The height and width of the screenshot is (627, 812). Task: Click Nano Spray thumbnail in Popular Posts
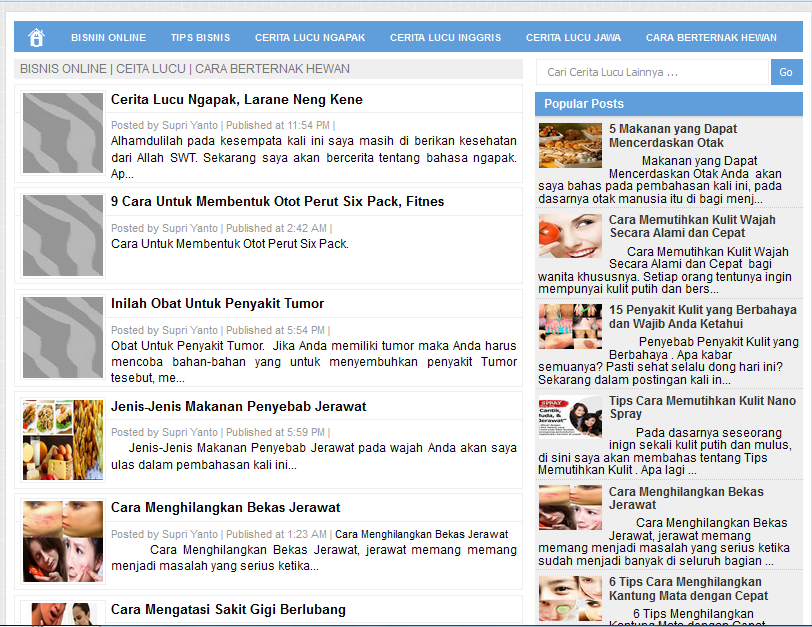(x=570, y=417)
